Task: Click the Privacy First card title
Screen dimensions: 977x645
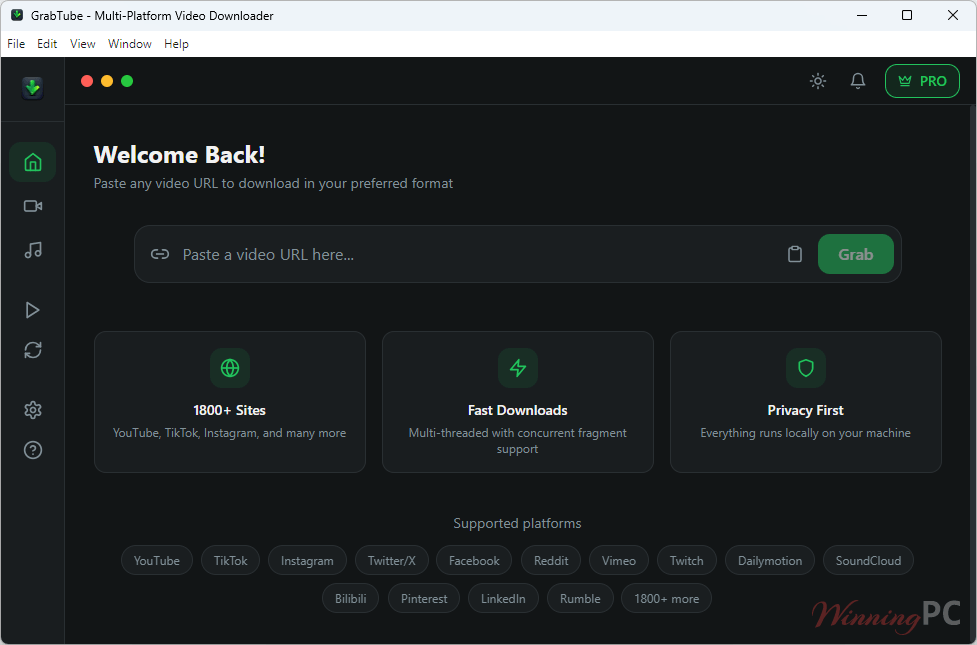Action: coord(806,410)
